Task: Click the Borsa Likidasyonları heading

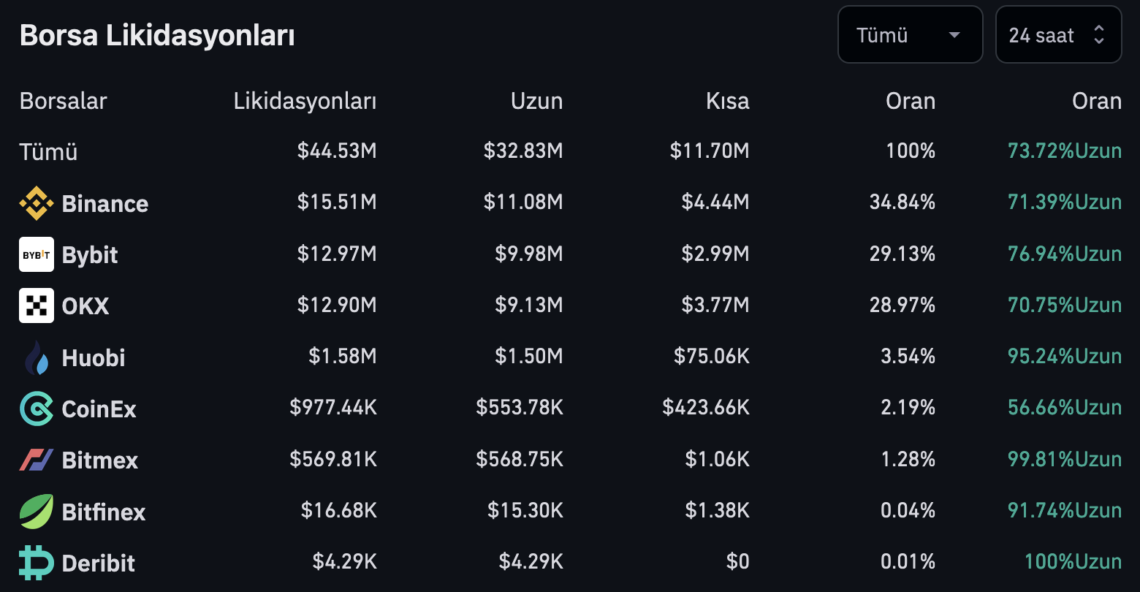Action: (x=157, y=36)
